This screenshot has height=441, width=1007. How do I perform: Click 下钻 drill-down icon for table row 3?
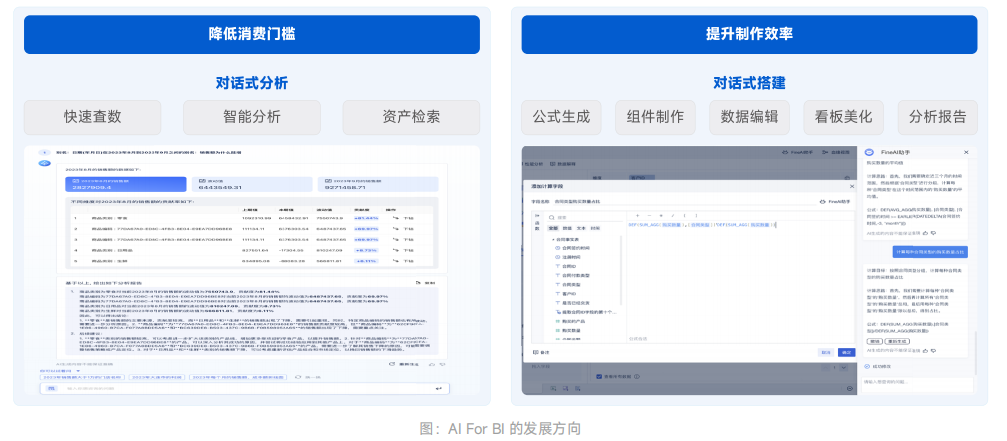pos(396,239)
